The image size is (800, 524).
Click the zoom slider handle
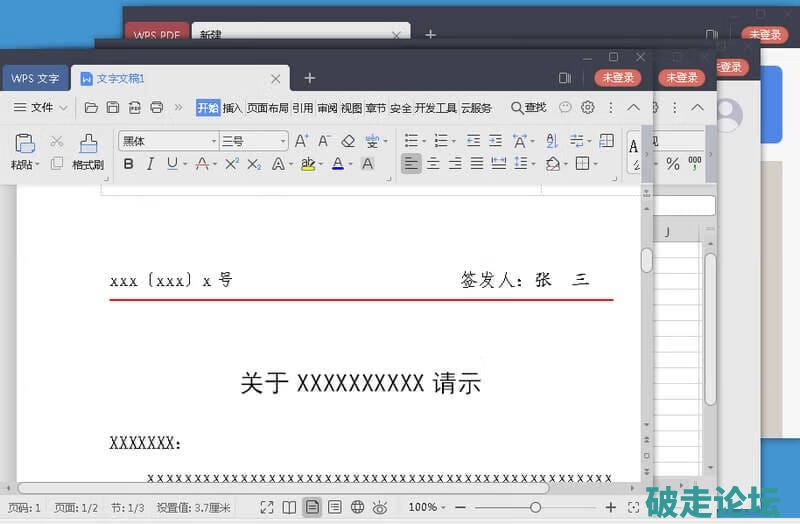tap(535, 507)
